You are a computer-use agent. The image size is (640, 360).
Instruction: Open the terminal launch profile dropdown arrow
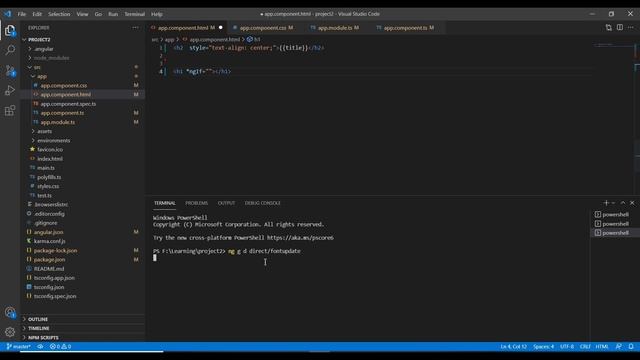click(x=613, y=203)
